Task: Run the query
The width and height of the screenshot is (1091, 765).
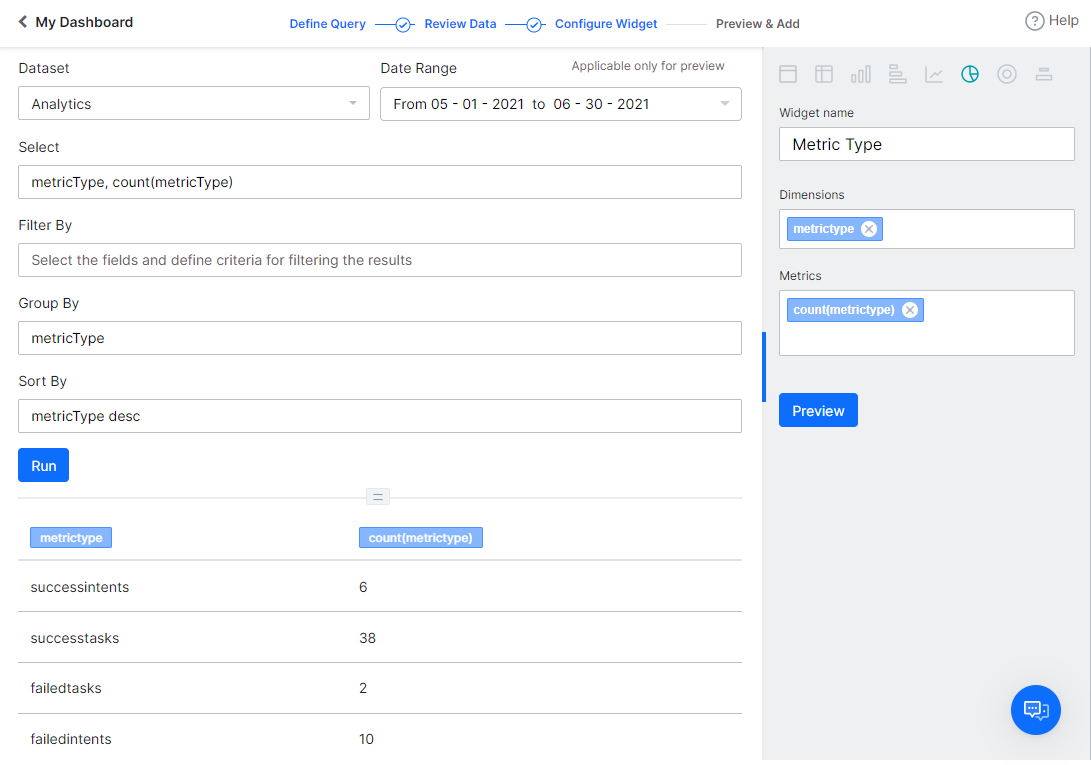Action: [x=43, y=464]
